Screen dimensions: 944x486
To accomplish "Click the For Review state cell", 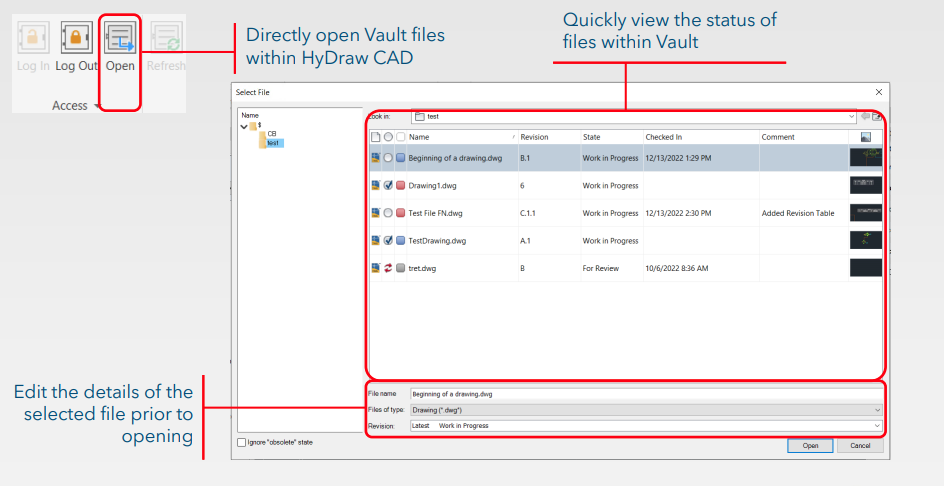I will (600, 268).
